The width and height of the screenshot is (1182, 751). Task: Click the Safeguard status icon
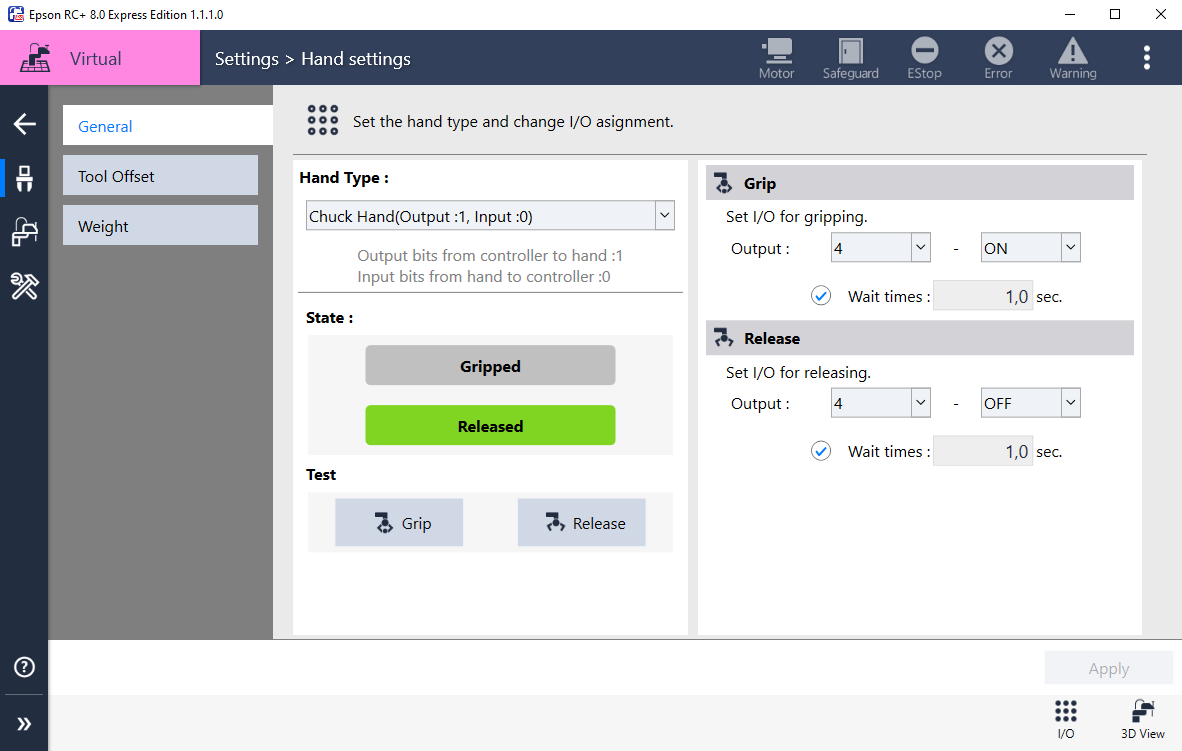click(x=850, y=58)
